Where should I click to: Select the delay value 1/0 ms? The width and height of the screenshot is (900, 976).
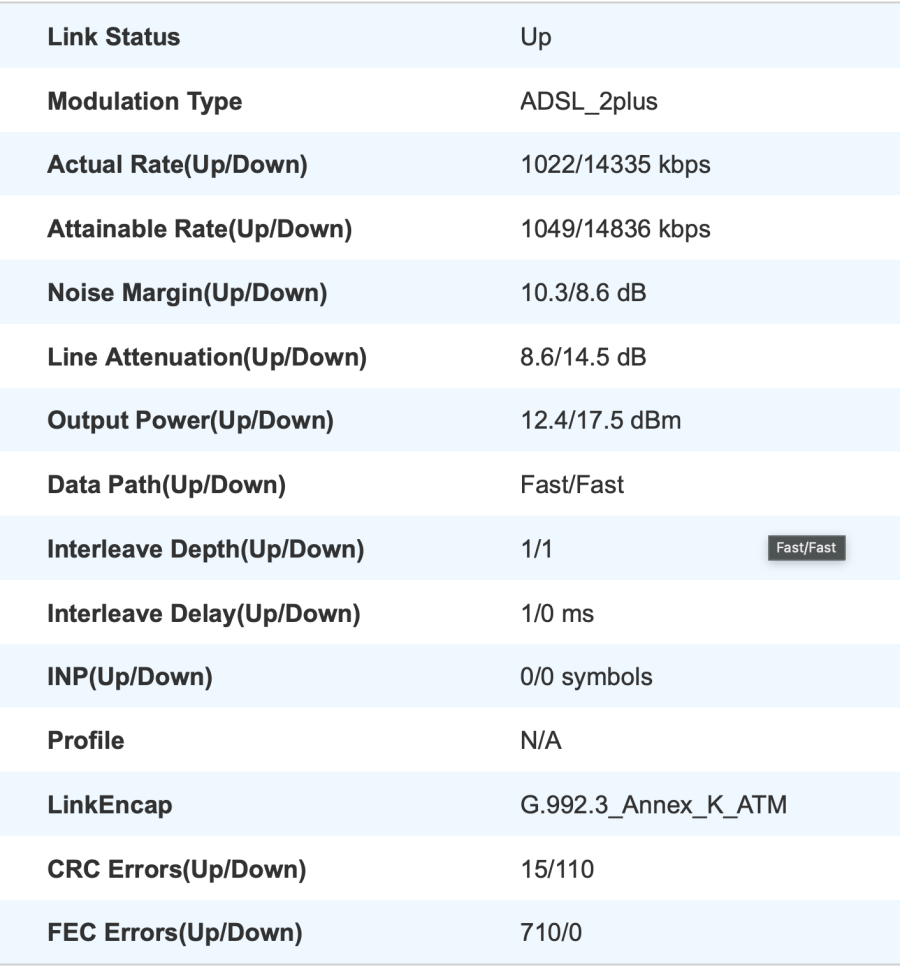click(553, 613)
